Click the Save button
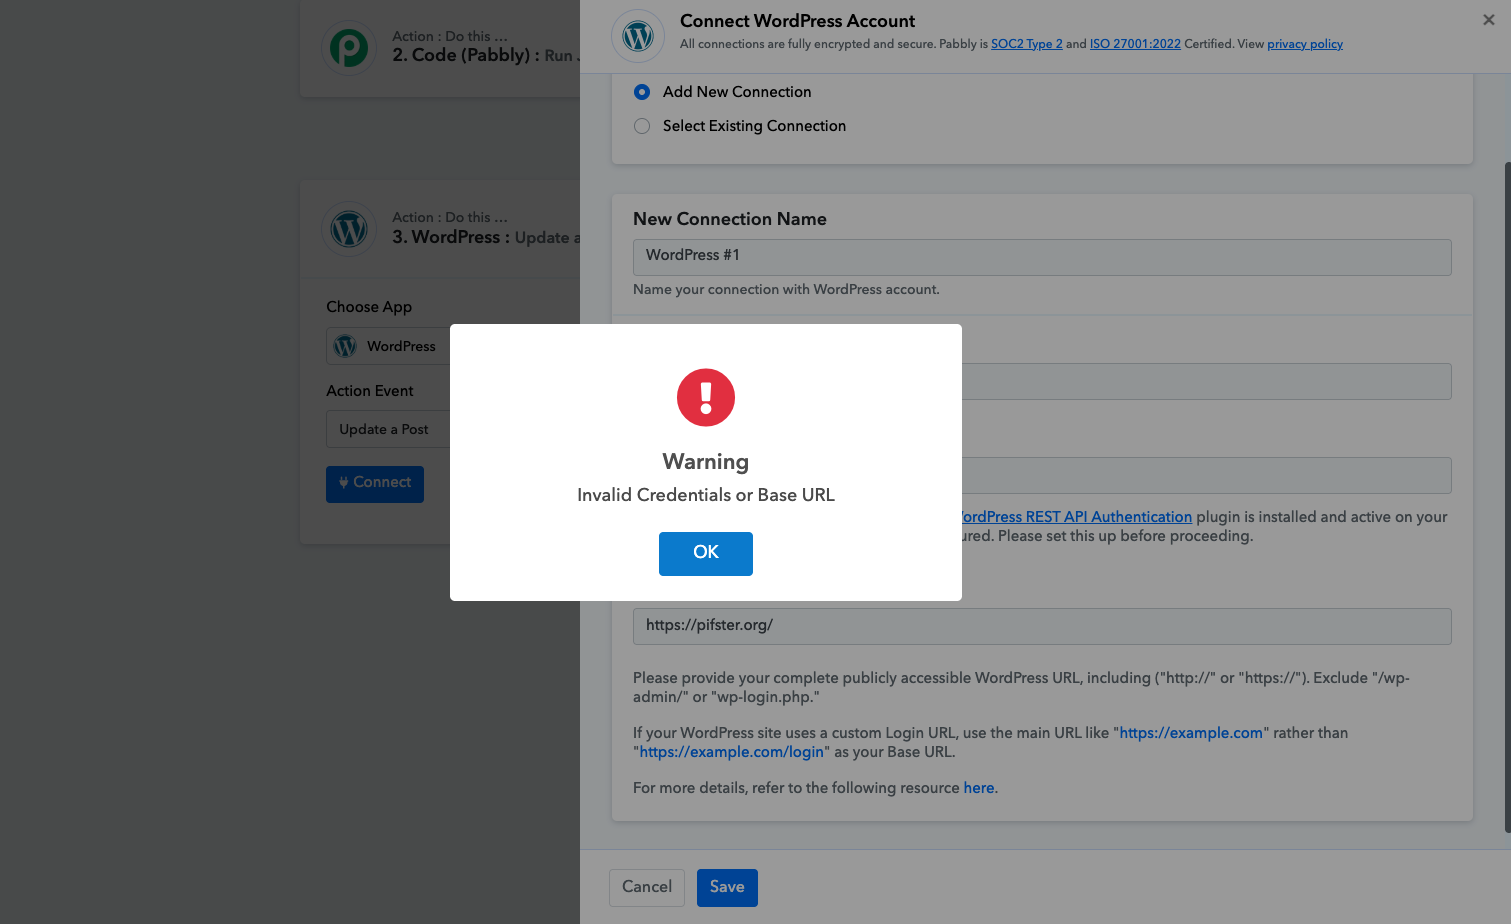Screen dimensions: 1511x924 [727, 887]
